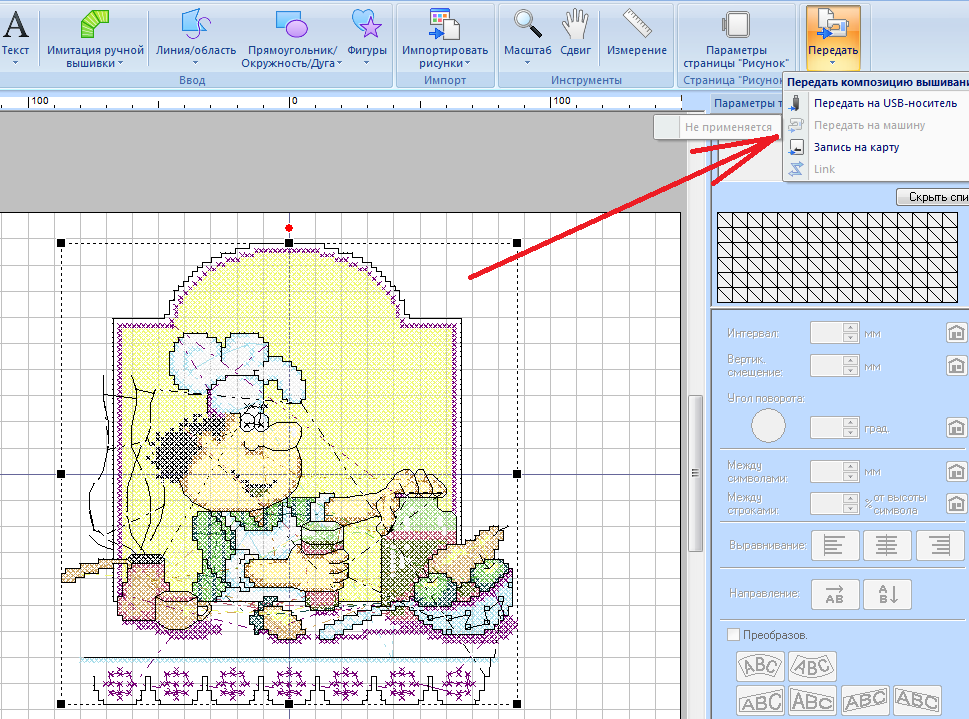Click the top-right selection handle of design
969x719 pixels.
point(517,243)
